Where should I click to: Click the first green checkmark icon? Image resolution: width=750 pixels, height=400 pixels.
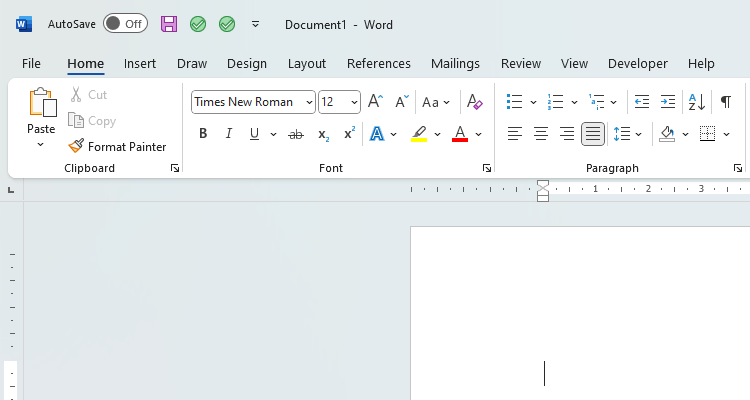[x=198, y=24]
